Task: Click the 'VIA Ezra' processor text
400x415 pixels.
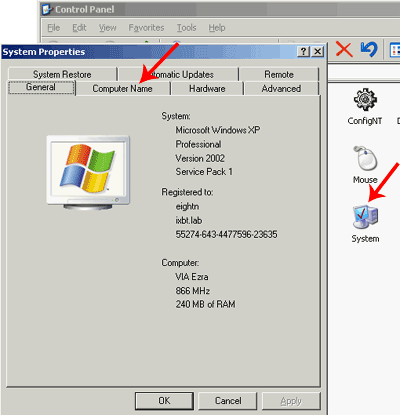Action: point(192,277)
